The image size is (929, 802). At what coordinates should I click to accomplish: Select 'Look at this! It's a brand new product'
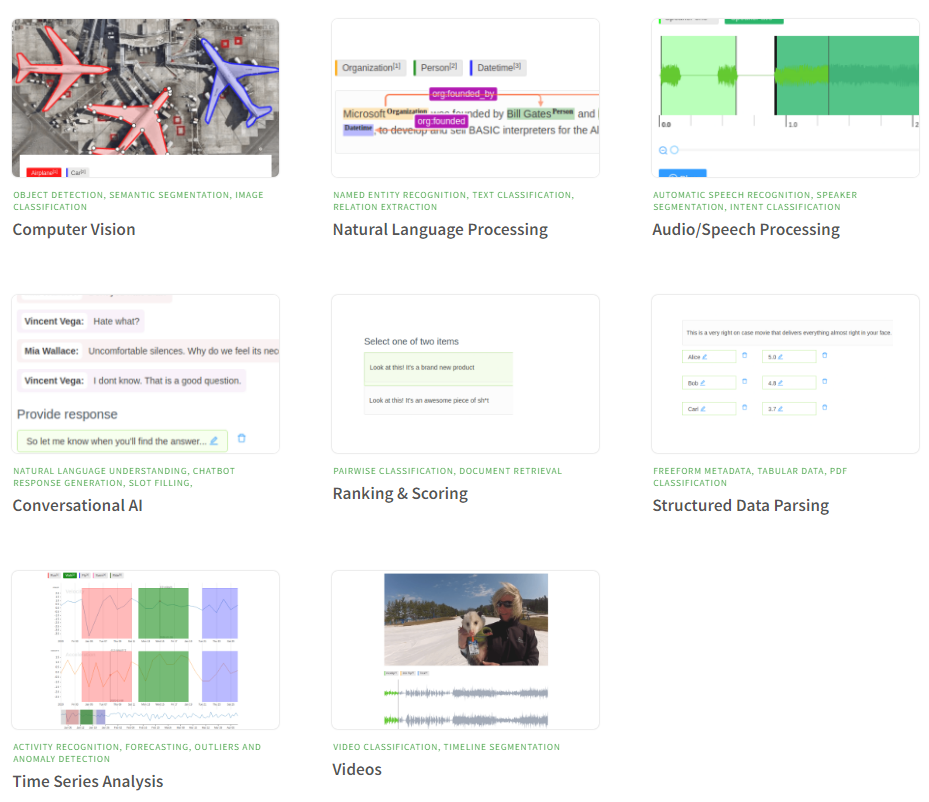[x=438, y=368]
